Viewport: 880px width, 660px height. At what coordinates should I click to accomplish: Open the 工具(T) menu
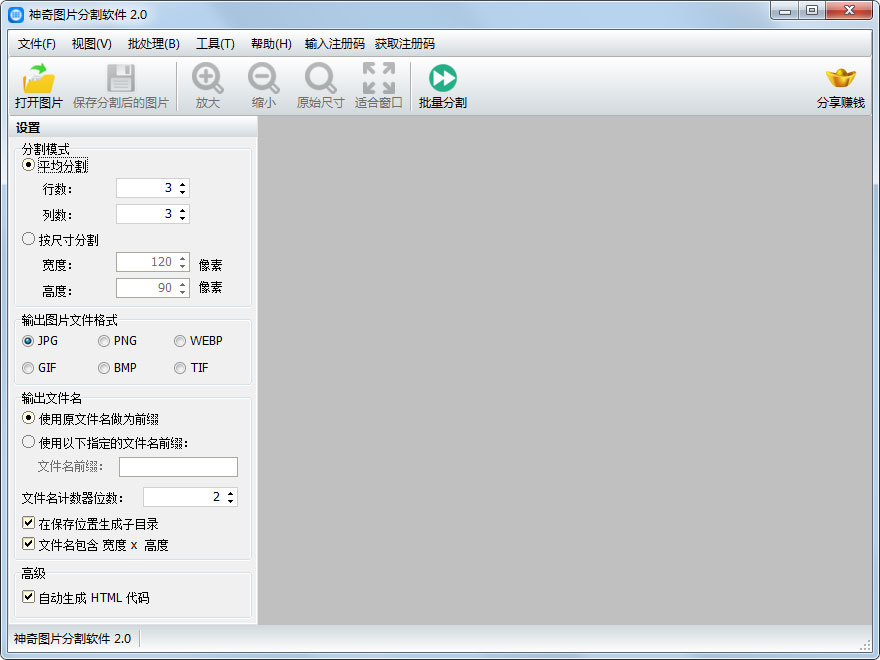point(216,44)
